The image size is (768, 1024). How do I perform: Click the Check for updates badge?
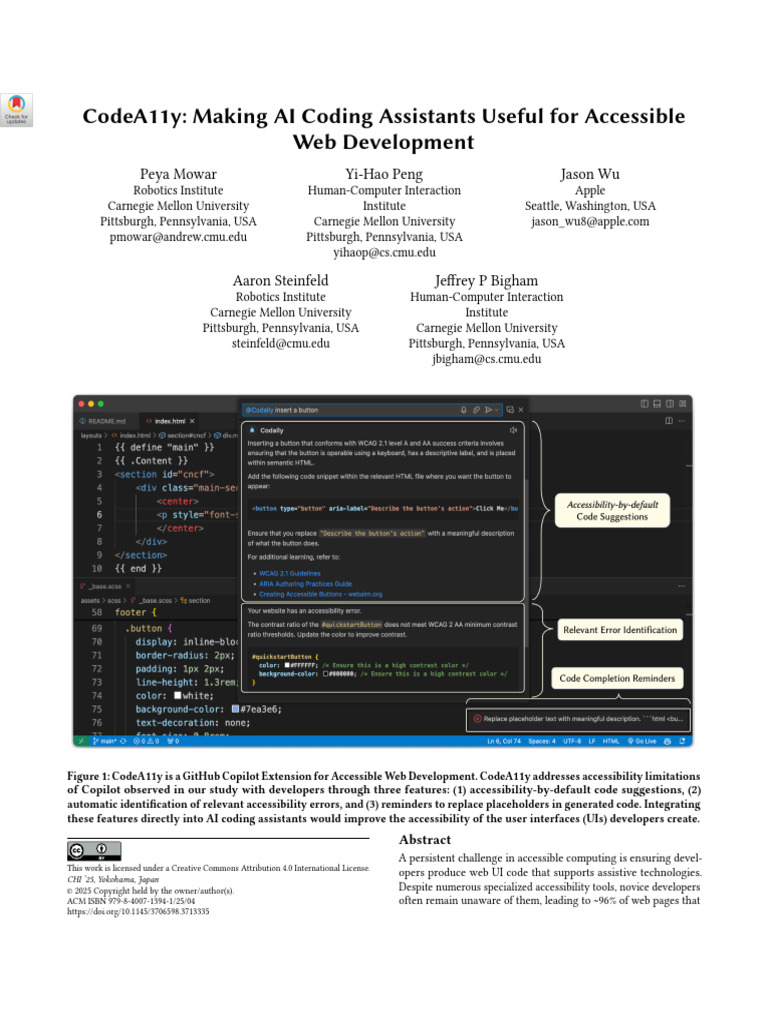[x=16, y=109]
